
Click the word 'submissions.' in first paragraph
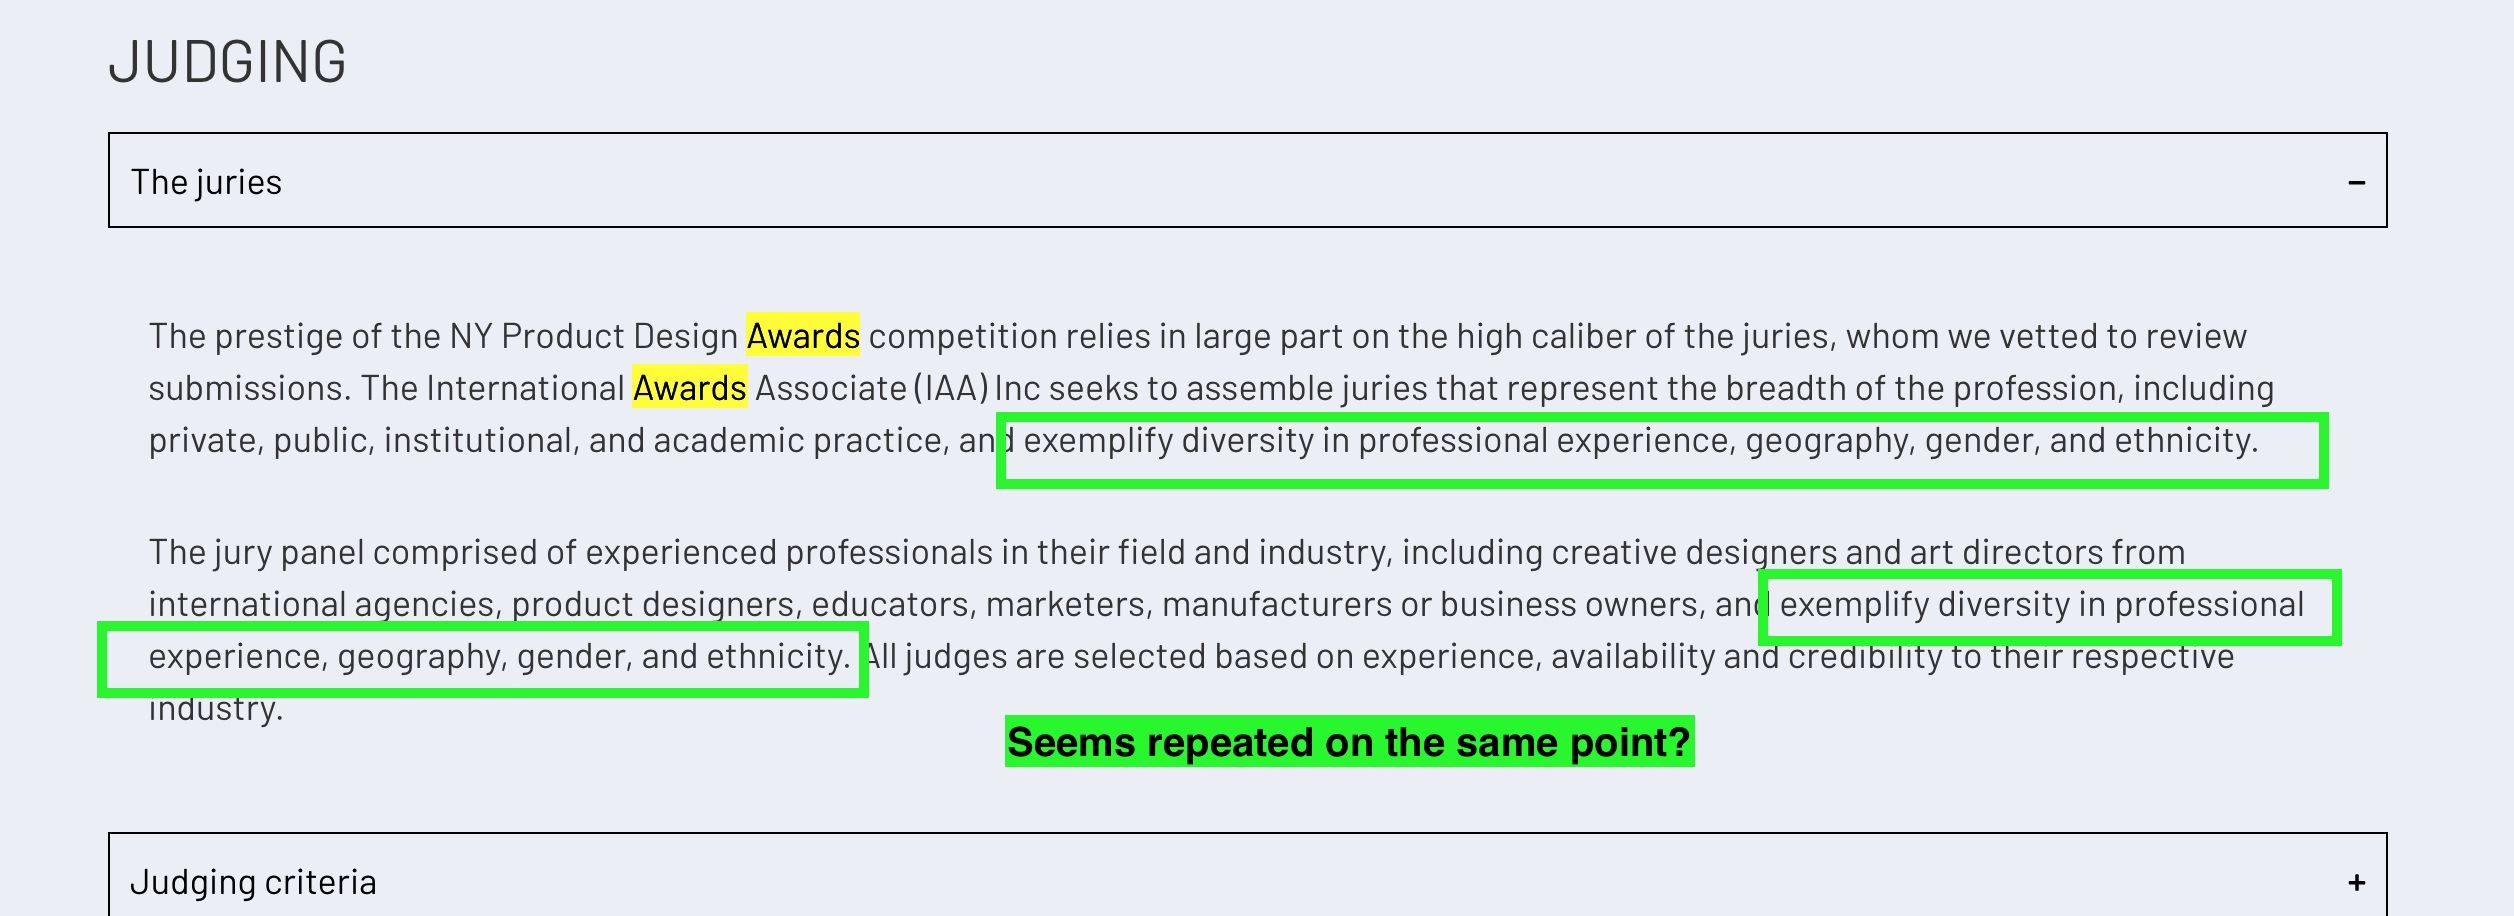point(250,388)
